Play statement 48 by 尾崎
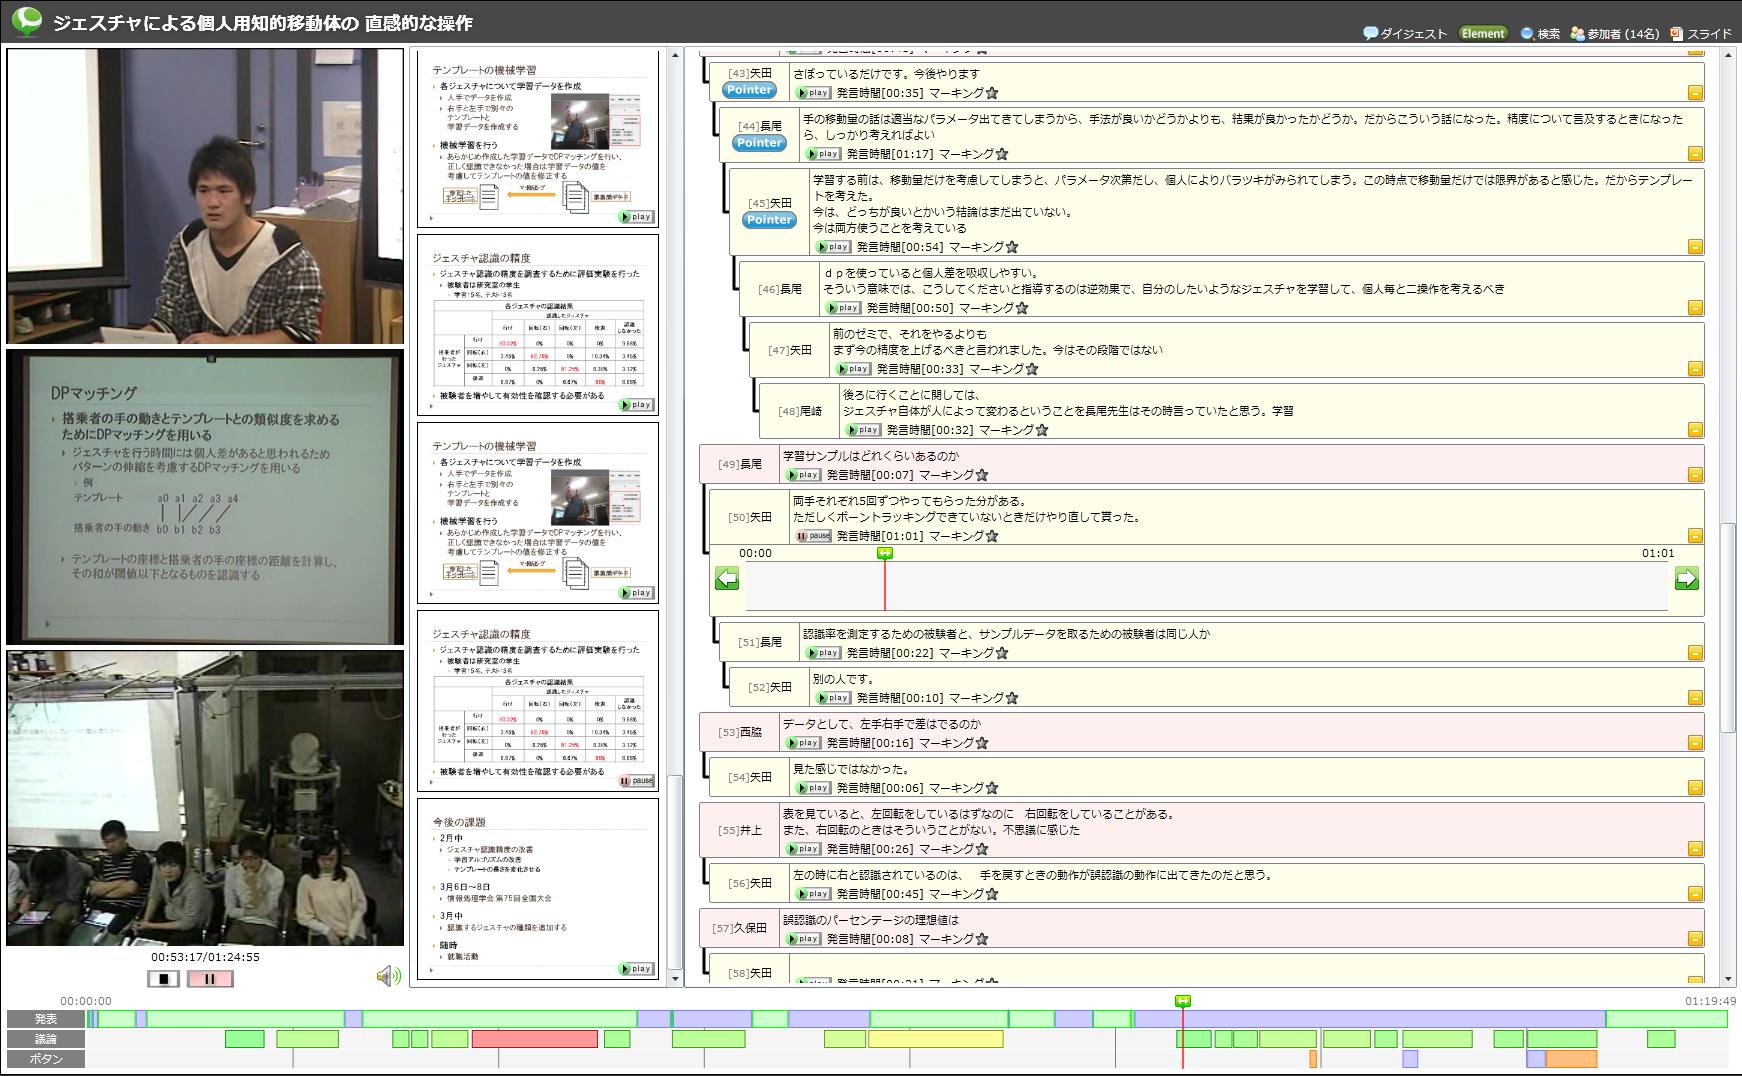 [863, 430]
